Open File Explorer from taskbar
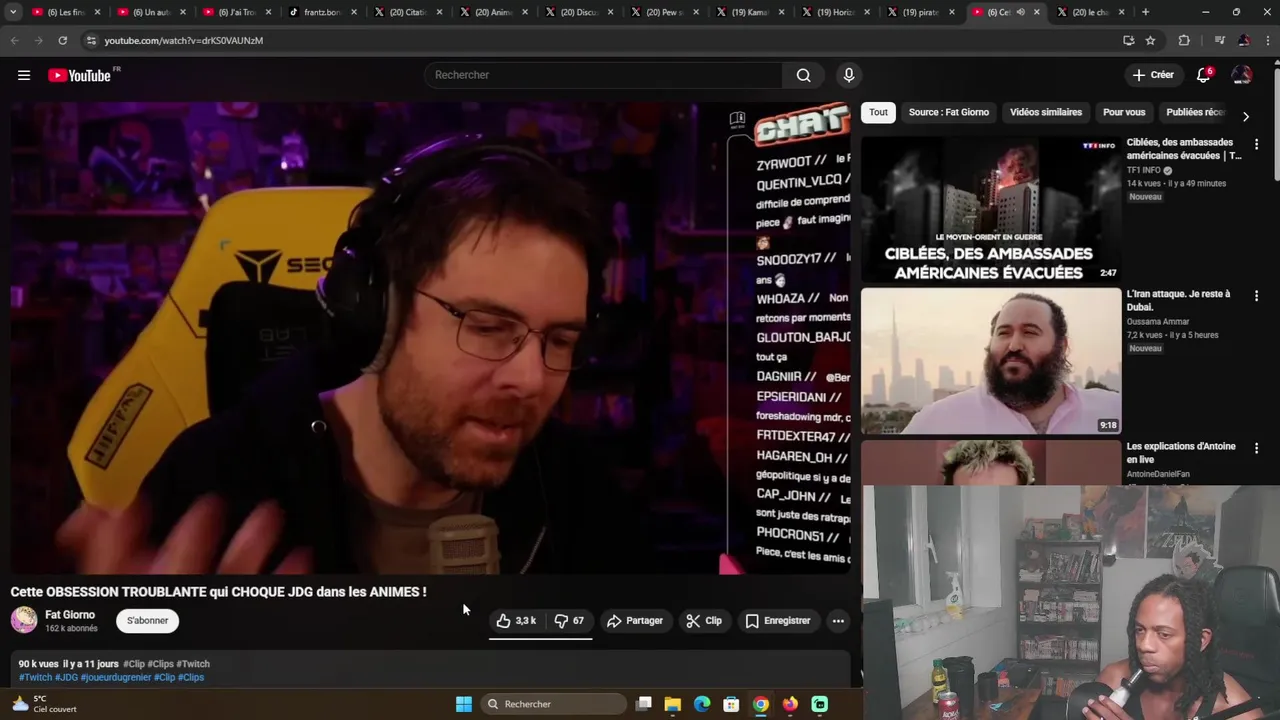The width and height of the screenshot is (1280, 720). click(673, 704)
